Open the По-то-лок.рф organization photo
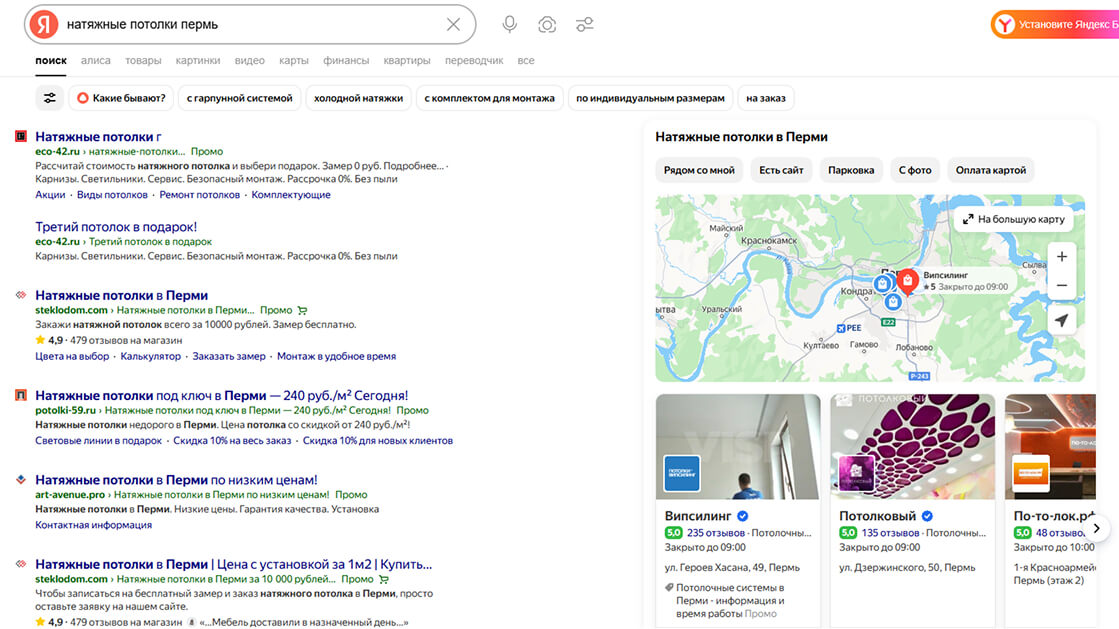This screenshot has width=1119, height=629. 1050,446
